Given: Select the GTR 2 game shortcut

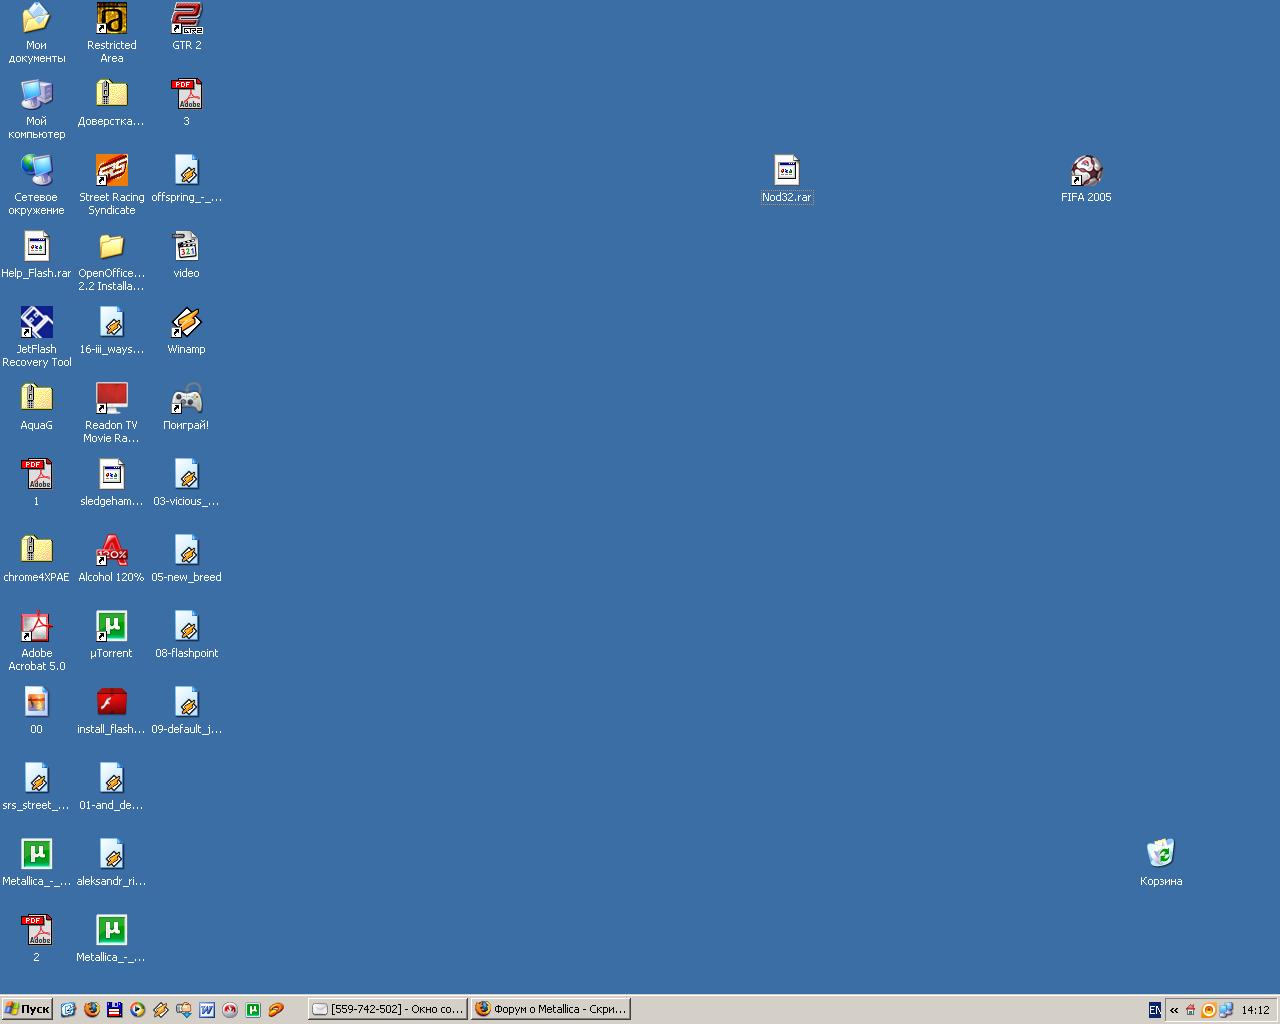Looking at the screenshot, I should point(186,20).
